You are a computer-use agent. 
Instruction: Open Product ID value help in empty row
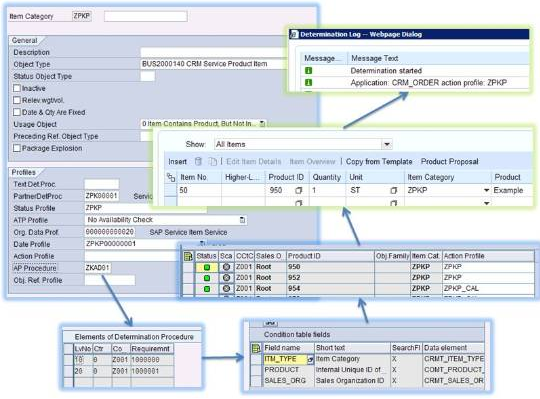point(299,203)
